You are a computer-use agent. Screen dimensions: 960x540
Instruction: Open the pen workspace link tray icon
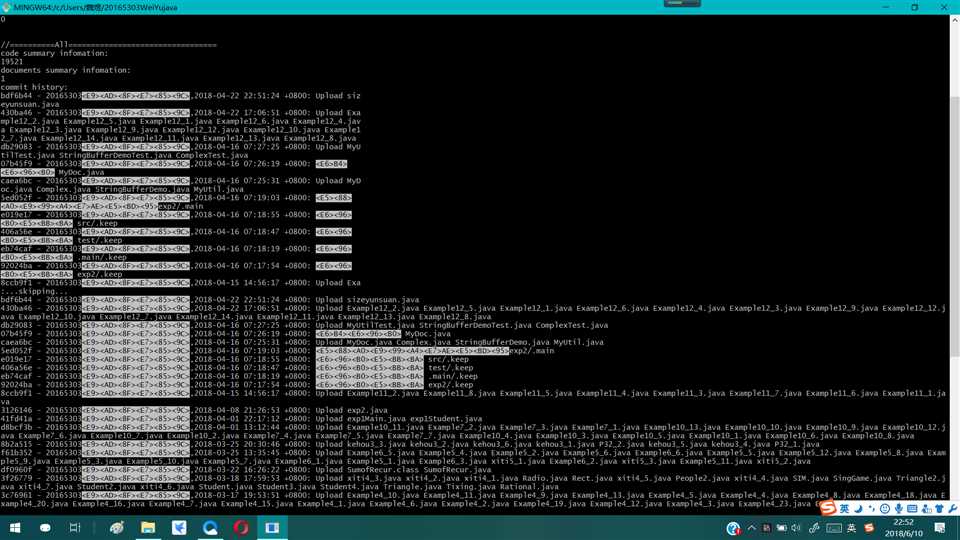814,528
